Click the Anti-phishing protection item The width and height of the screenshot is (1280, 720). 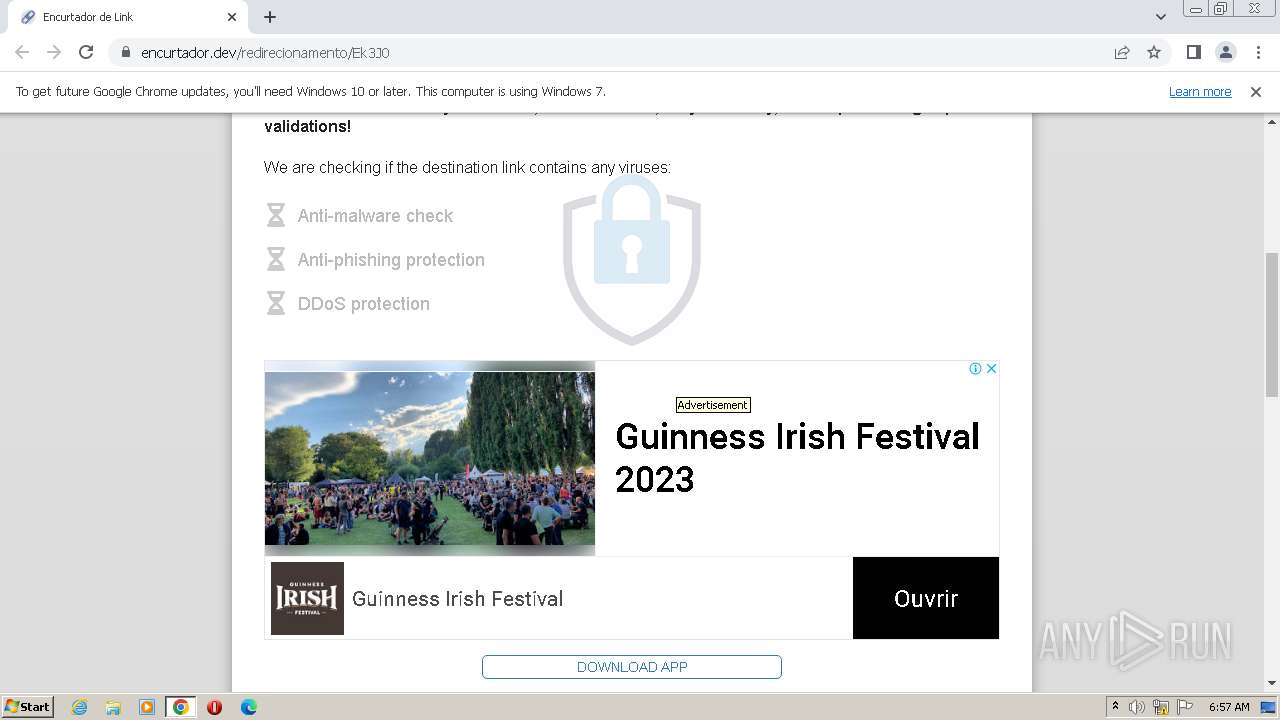click(x=391, y=260)
